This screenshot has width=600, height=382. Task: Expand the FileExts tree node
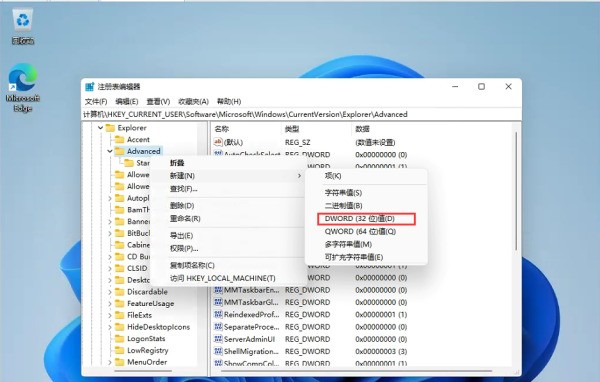[x=110, y=315]
